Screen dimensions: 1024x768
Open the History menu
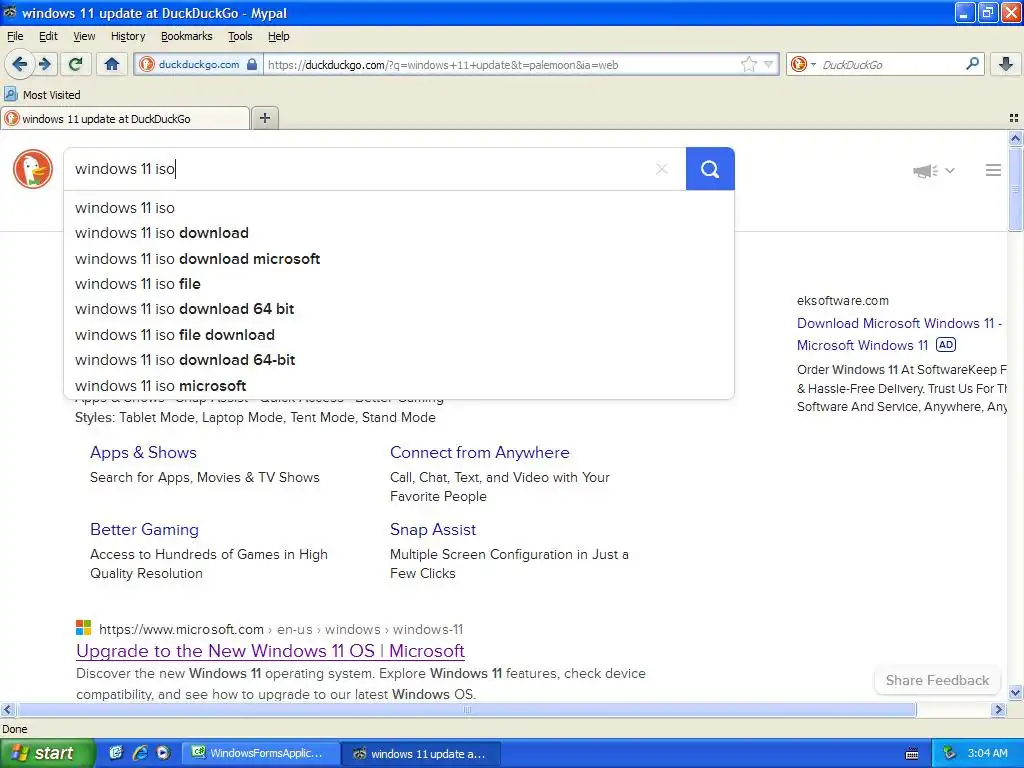[x=128, y=36]
